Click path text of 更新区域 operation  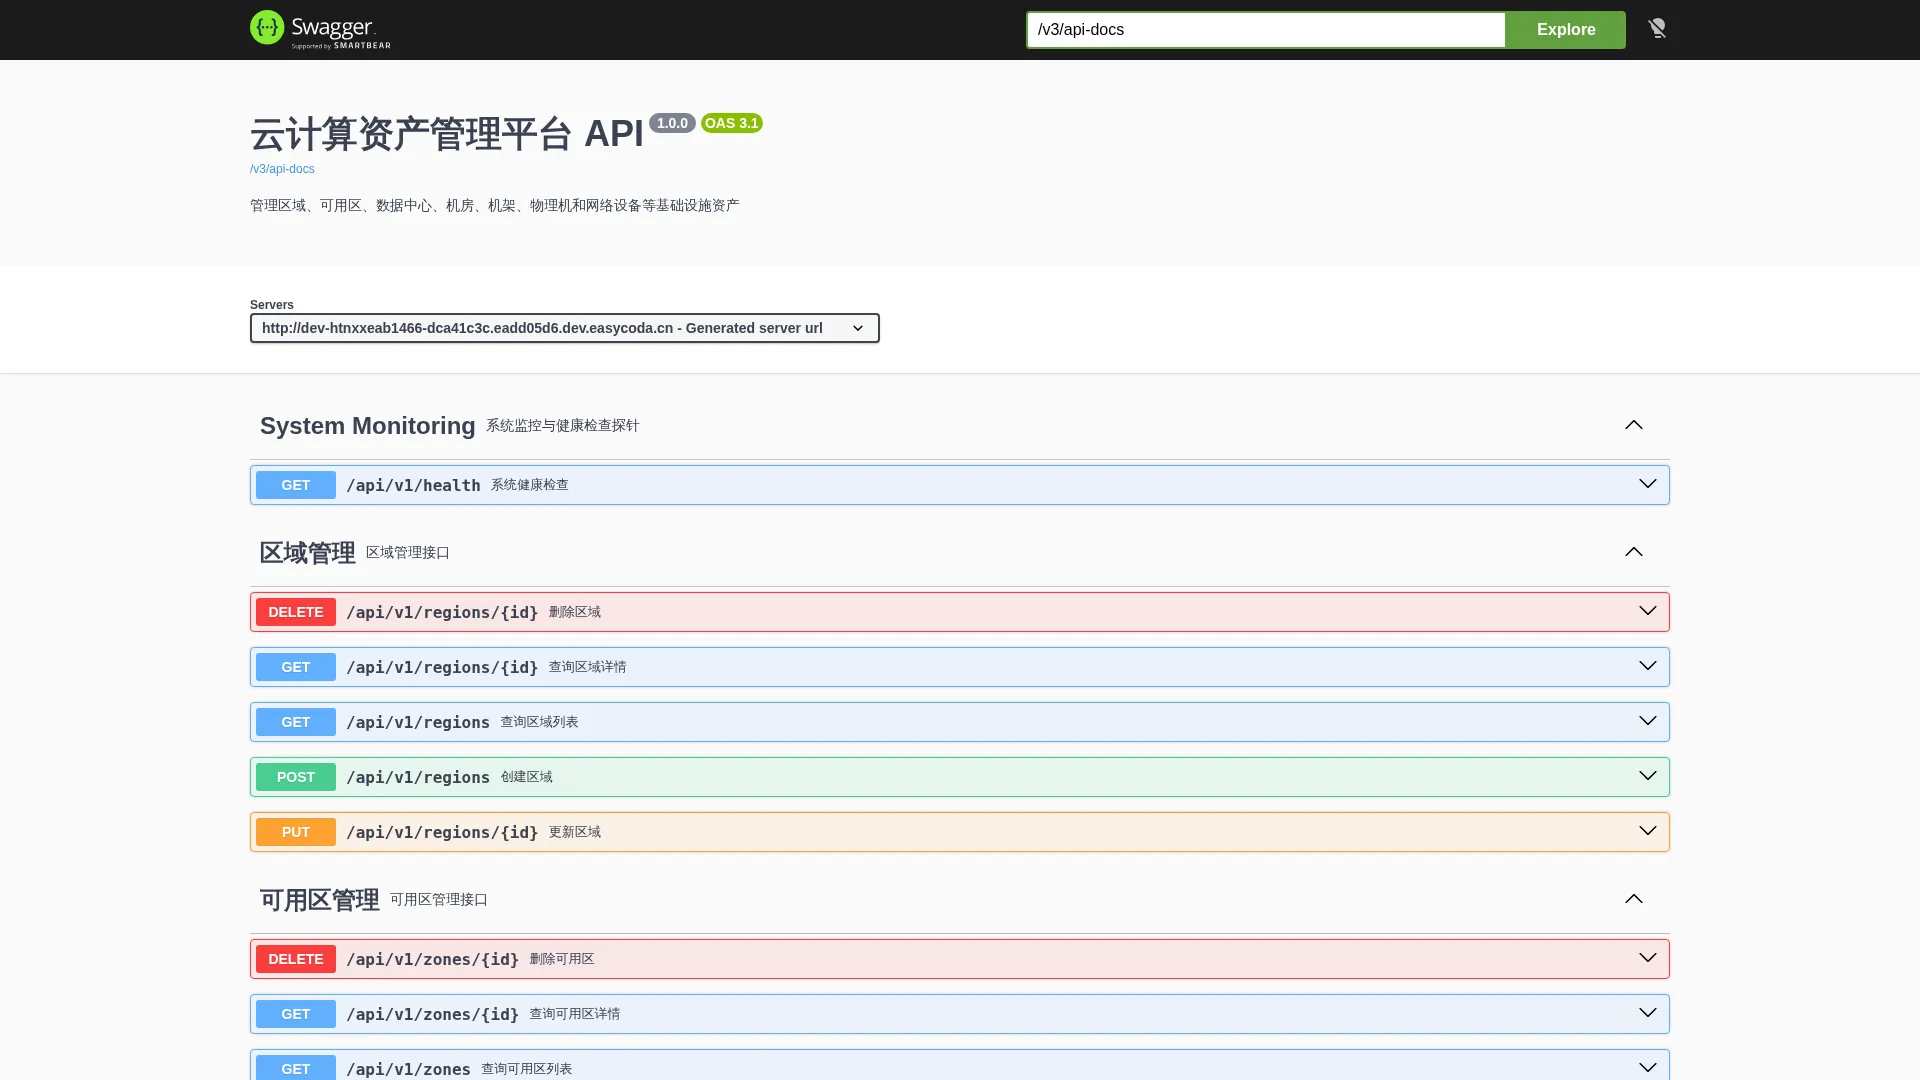(442, 832)
